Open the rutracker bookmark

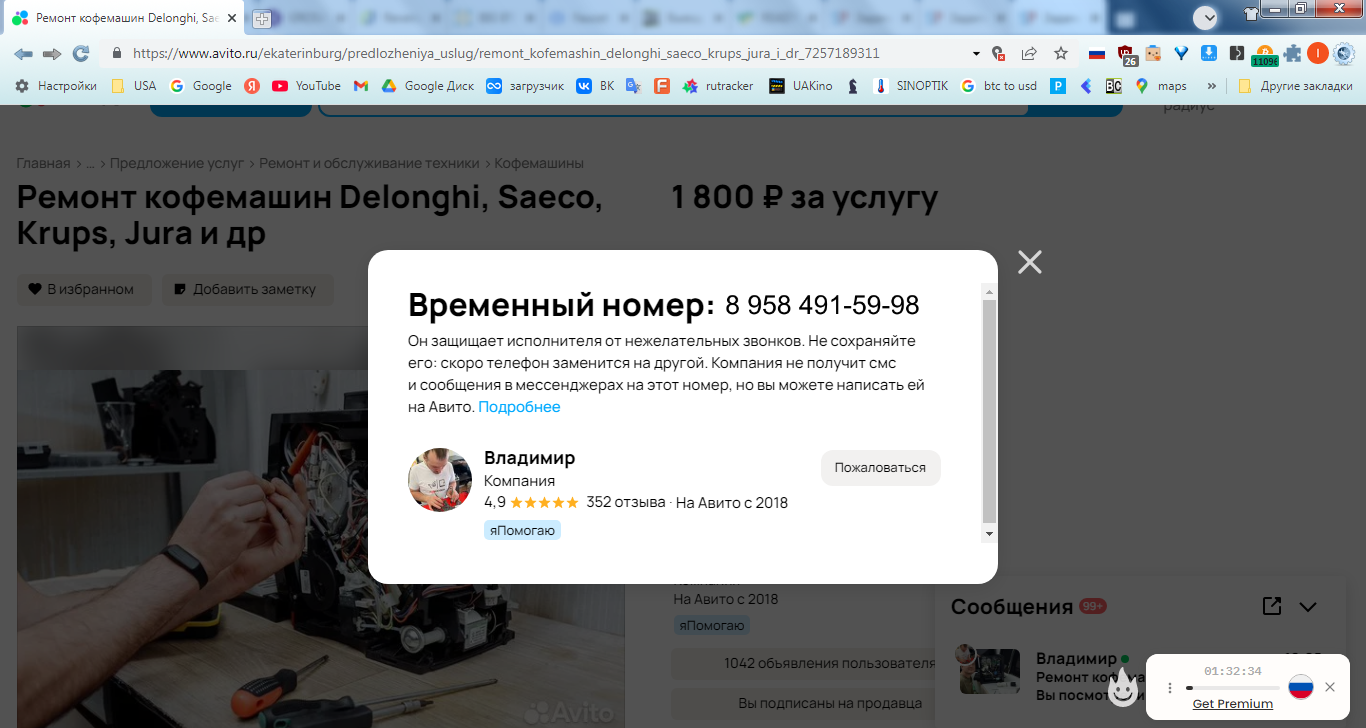click(x=718, y=86)
